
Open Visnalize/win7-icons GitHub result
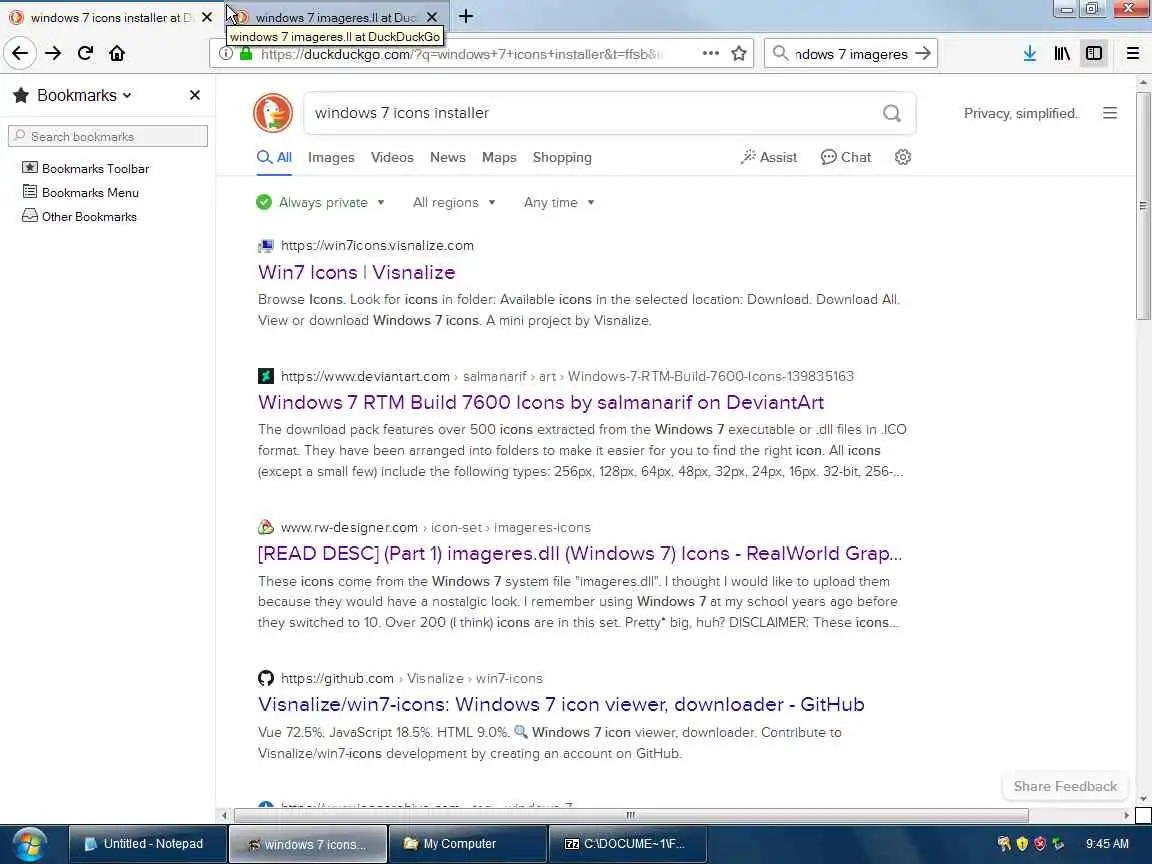(561, 705)
